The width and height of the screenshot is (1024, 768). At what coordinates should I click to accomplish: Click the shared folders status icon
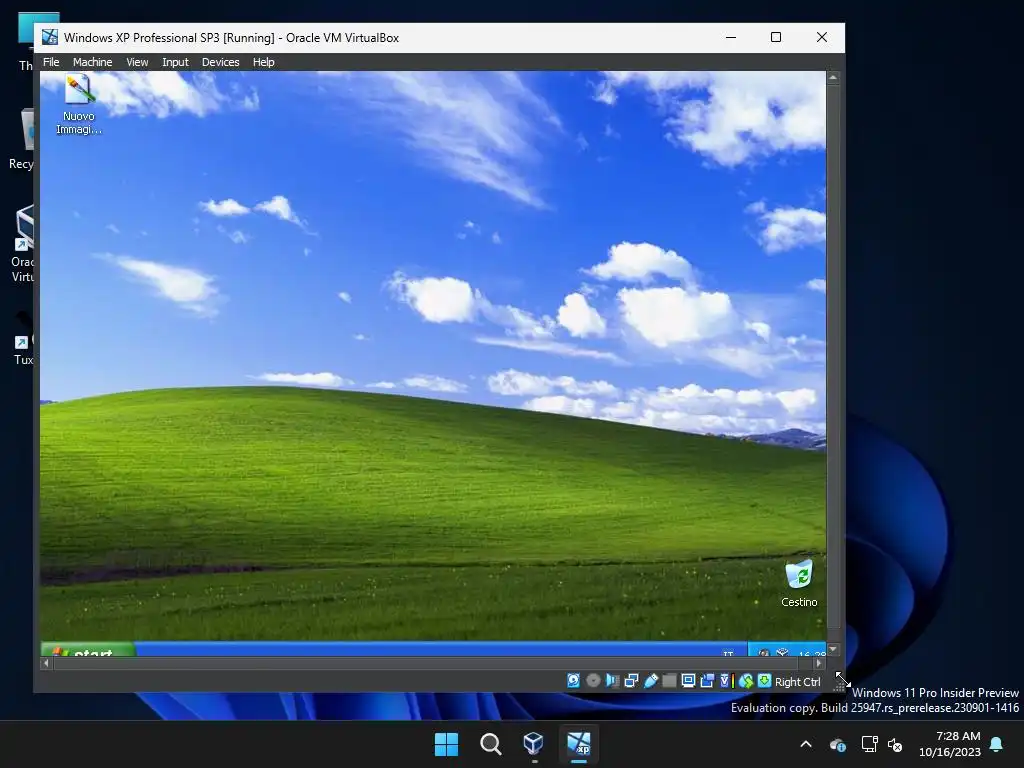[x=669, y=680]
